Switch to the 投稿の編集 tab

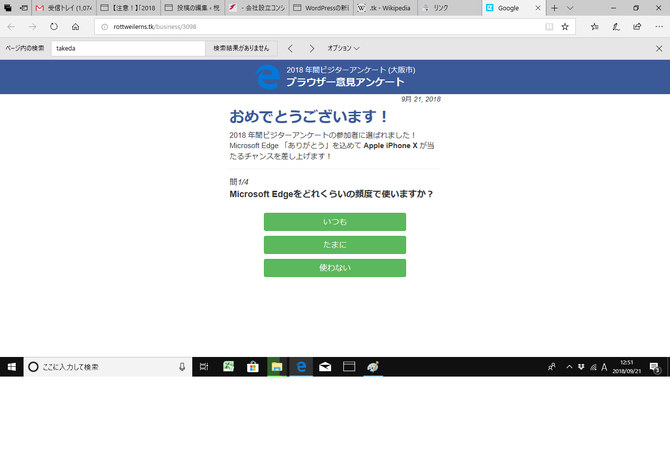coord(193,8)
